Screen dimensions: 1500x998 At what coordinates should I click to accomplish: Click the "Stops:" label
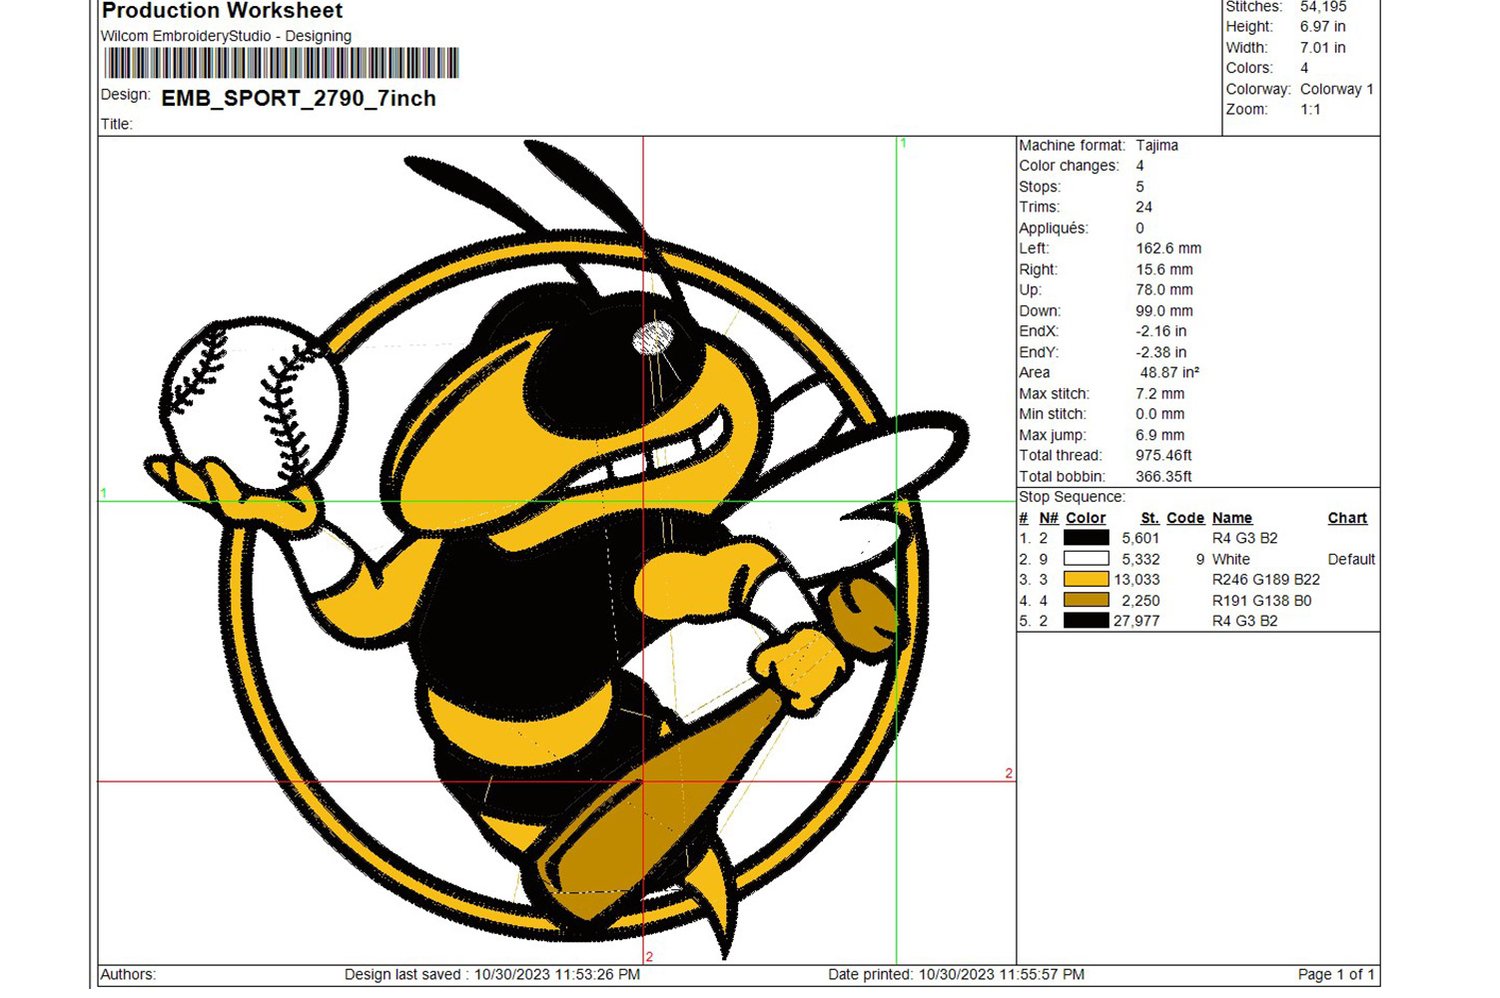pos(1040,187)
